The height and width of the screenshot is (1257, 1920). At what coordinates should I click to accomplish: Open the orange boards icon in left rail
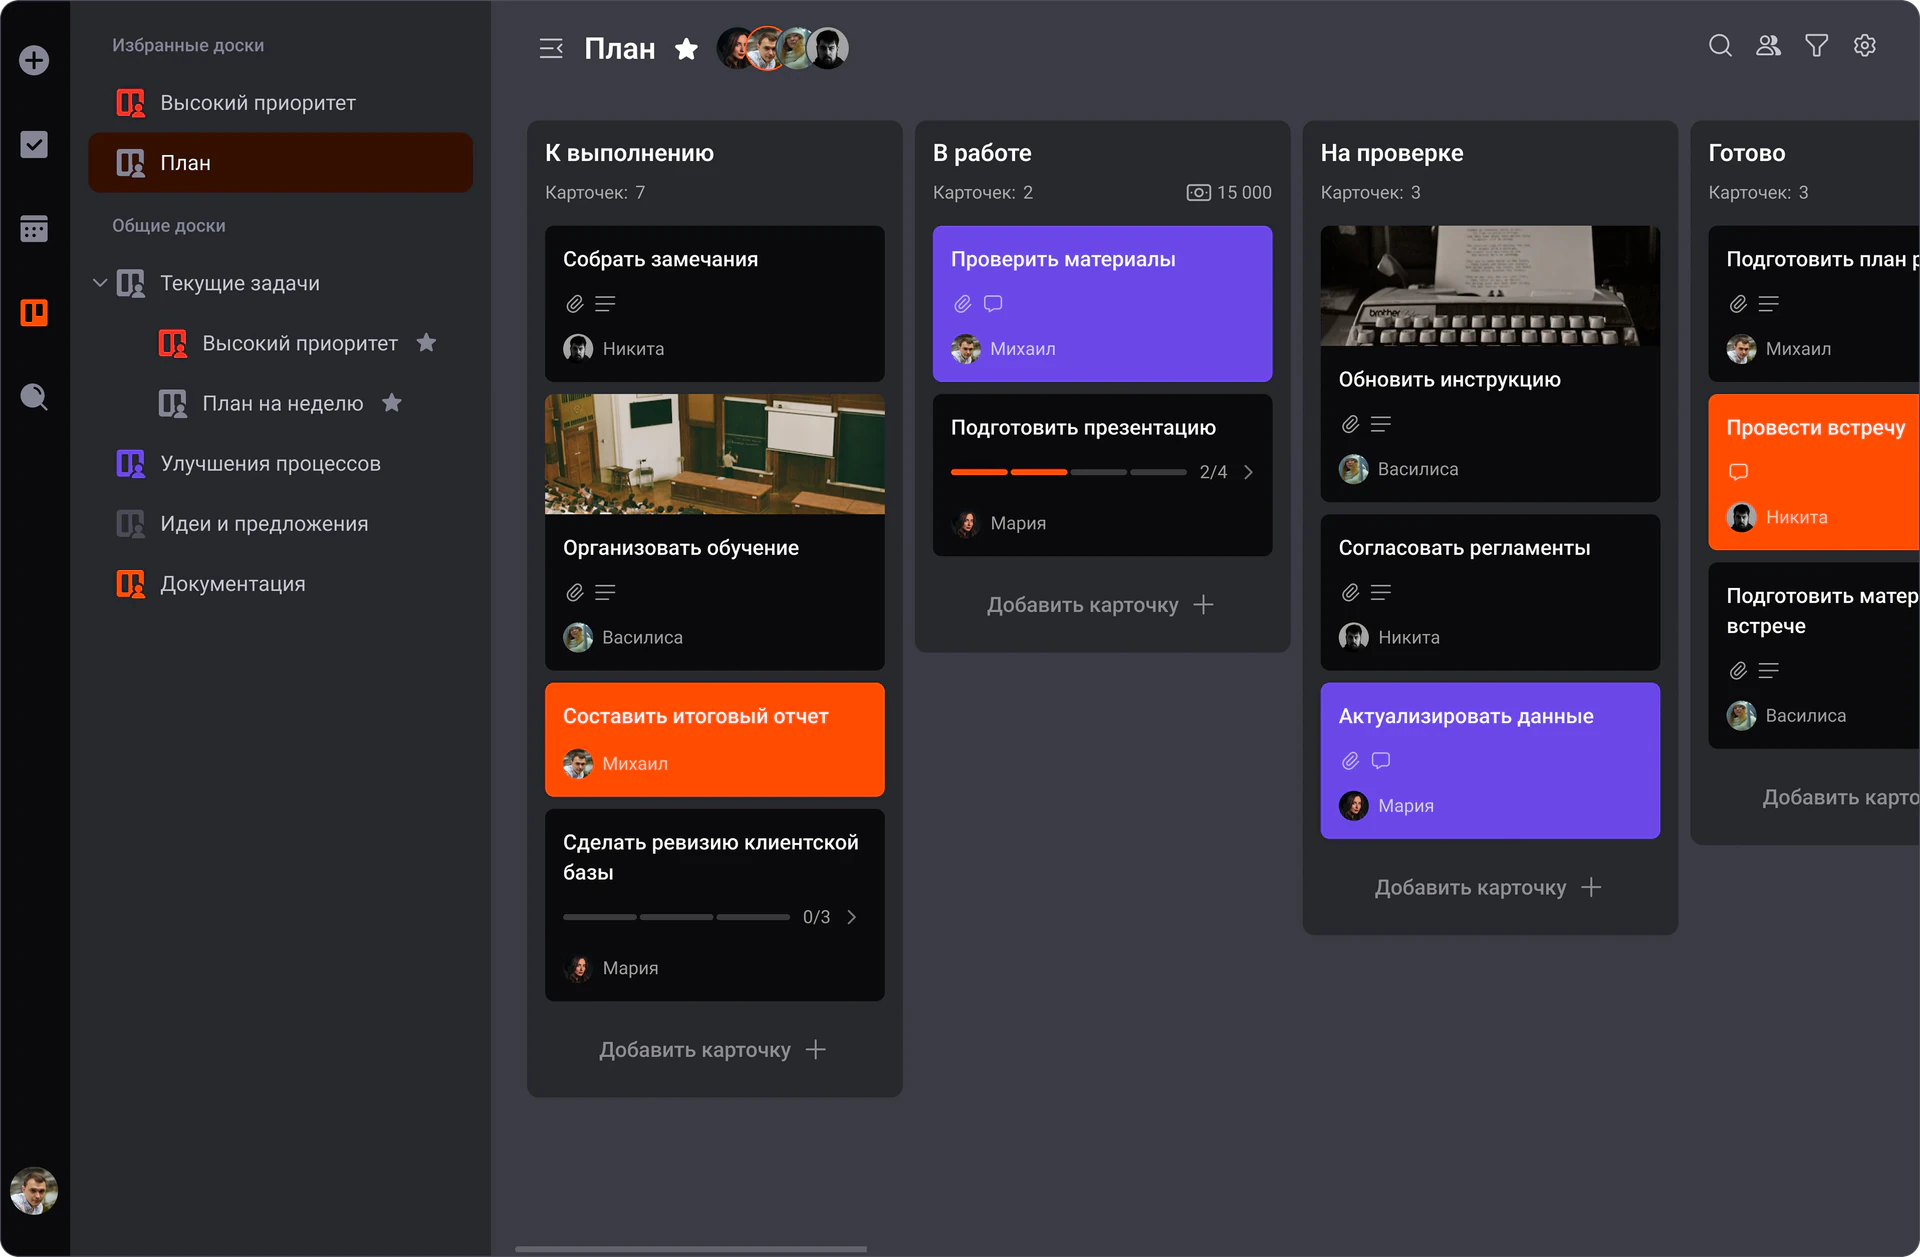34,313
